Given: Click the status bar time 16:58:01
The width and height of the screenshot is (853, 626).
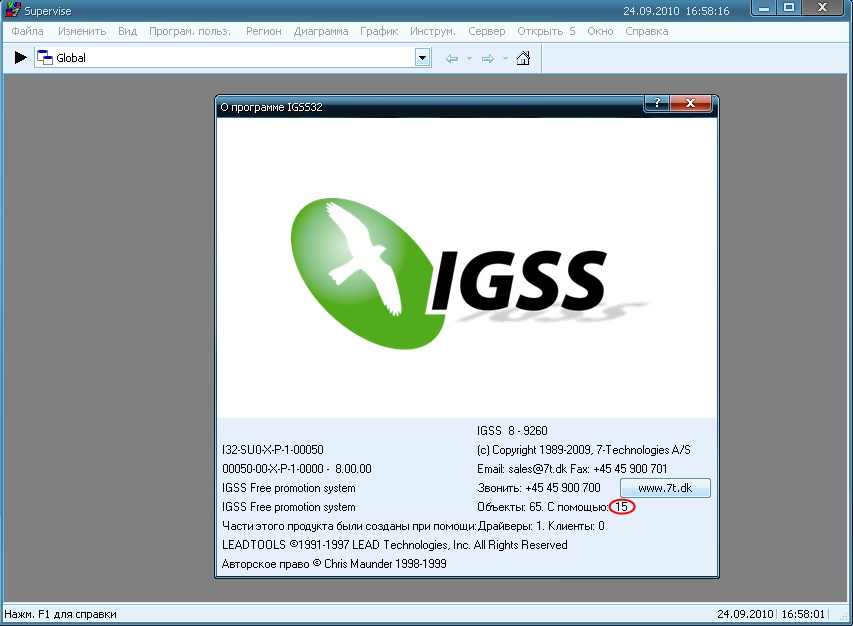Looking at the screenshot, I should pos(803,614).
